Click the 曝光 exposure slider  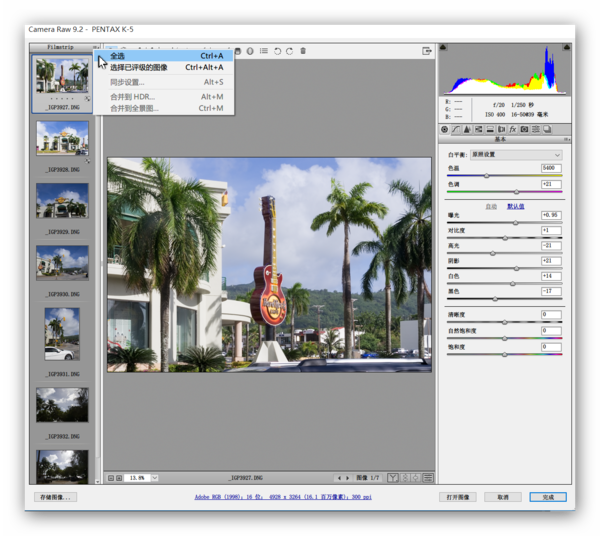click(515, 222)
